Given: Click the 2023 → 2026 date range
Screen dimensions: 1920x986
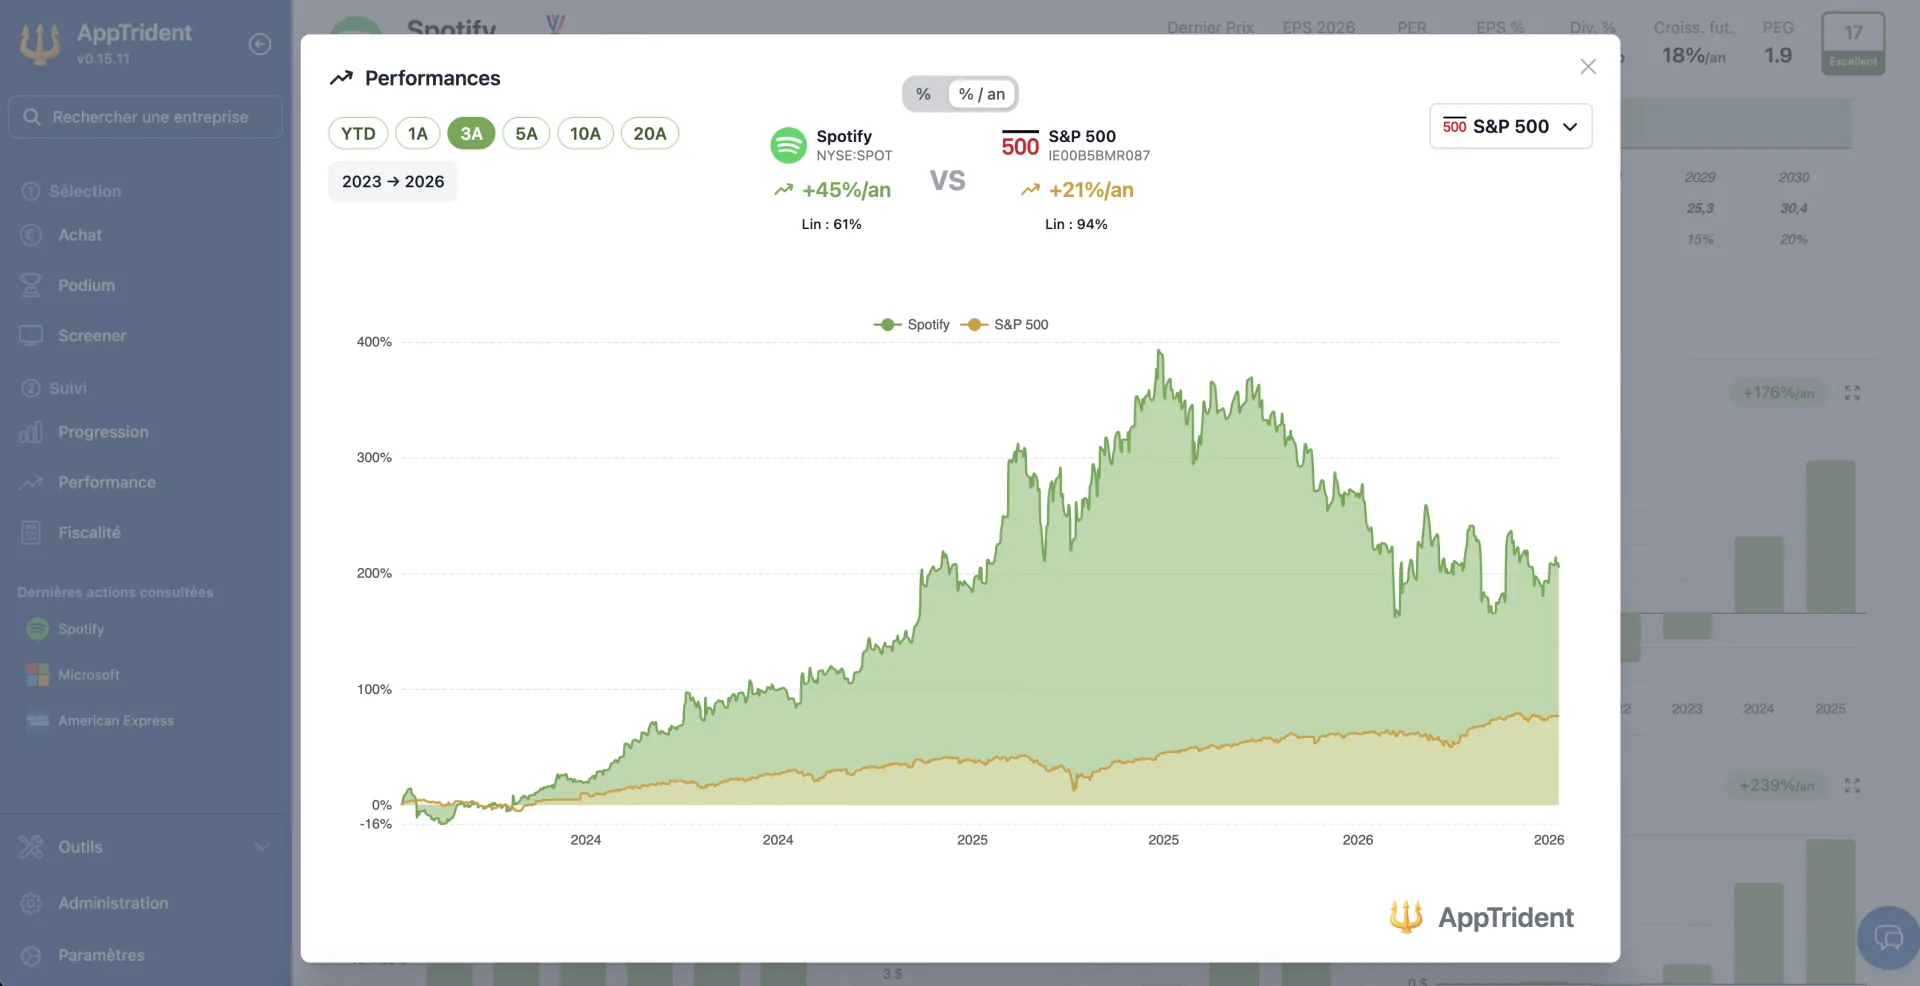Looking at the screenshot, I should pos(393,182).
